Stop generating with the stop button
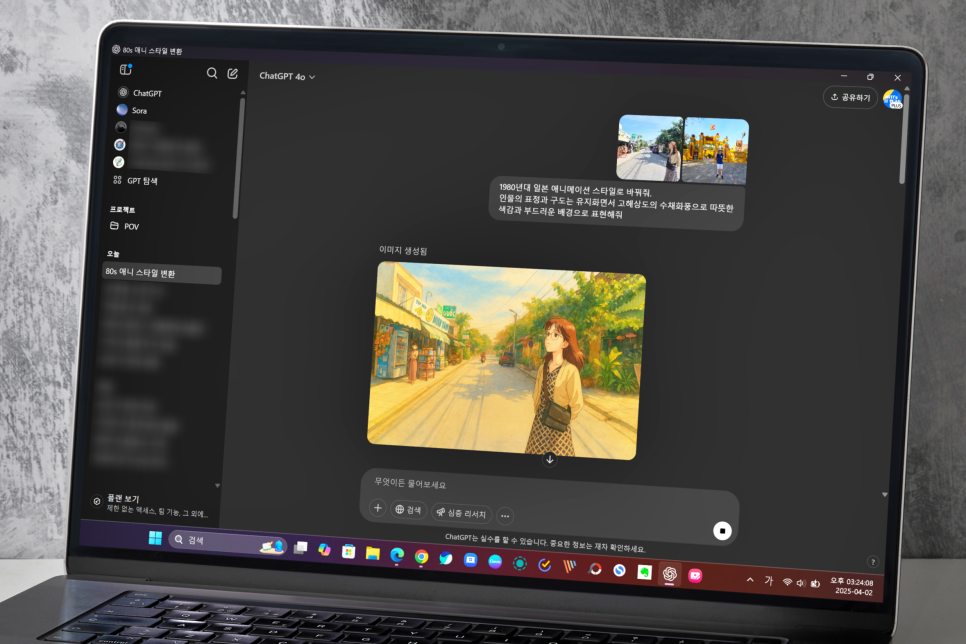Image resolution: width=966 pixels, height=644 pixels. coord(722,531)
